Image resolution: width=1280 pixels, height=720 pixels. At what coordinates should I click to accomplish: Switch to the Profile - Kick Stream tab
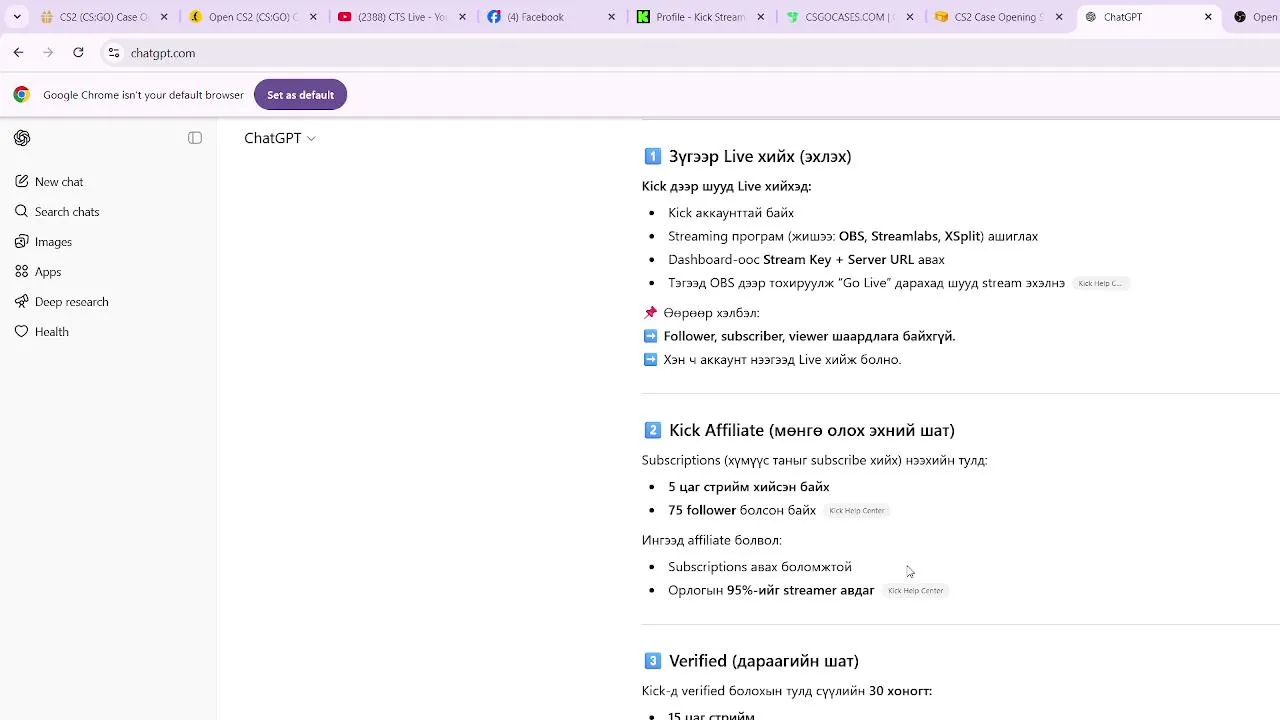(700, 17)
